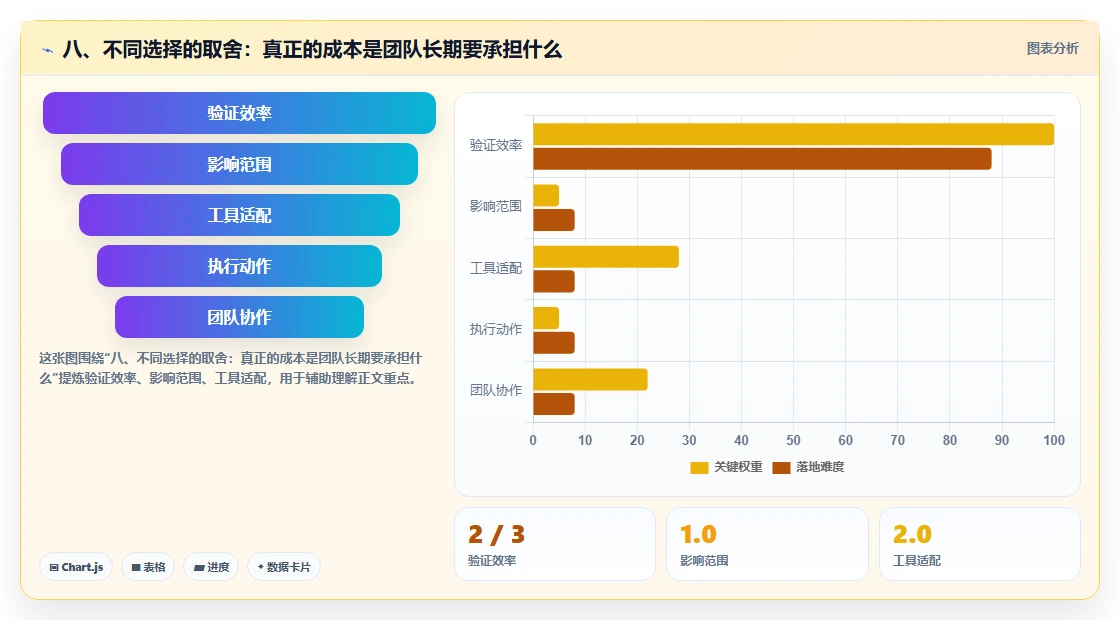Toggle the 落地难度 legend swatch
Screen dimensions: 1120x620
pyautogui.click(x=781, y=467)
